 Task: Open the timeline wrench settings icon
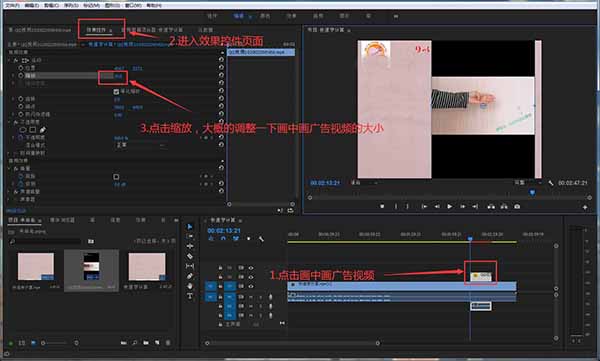click(x=261, y=239)
